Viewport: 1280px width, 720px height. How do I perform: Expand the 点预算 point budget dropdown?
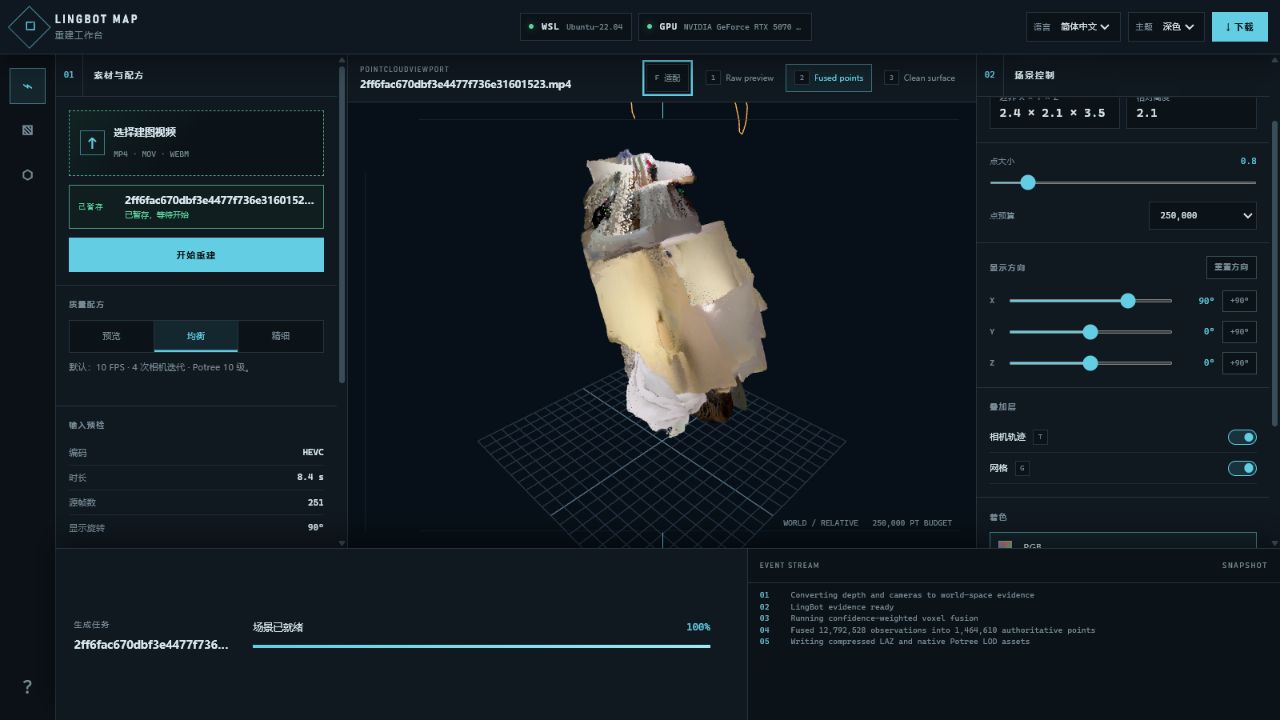[x=1202, y=215]
